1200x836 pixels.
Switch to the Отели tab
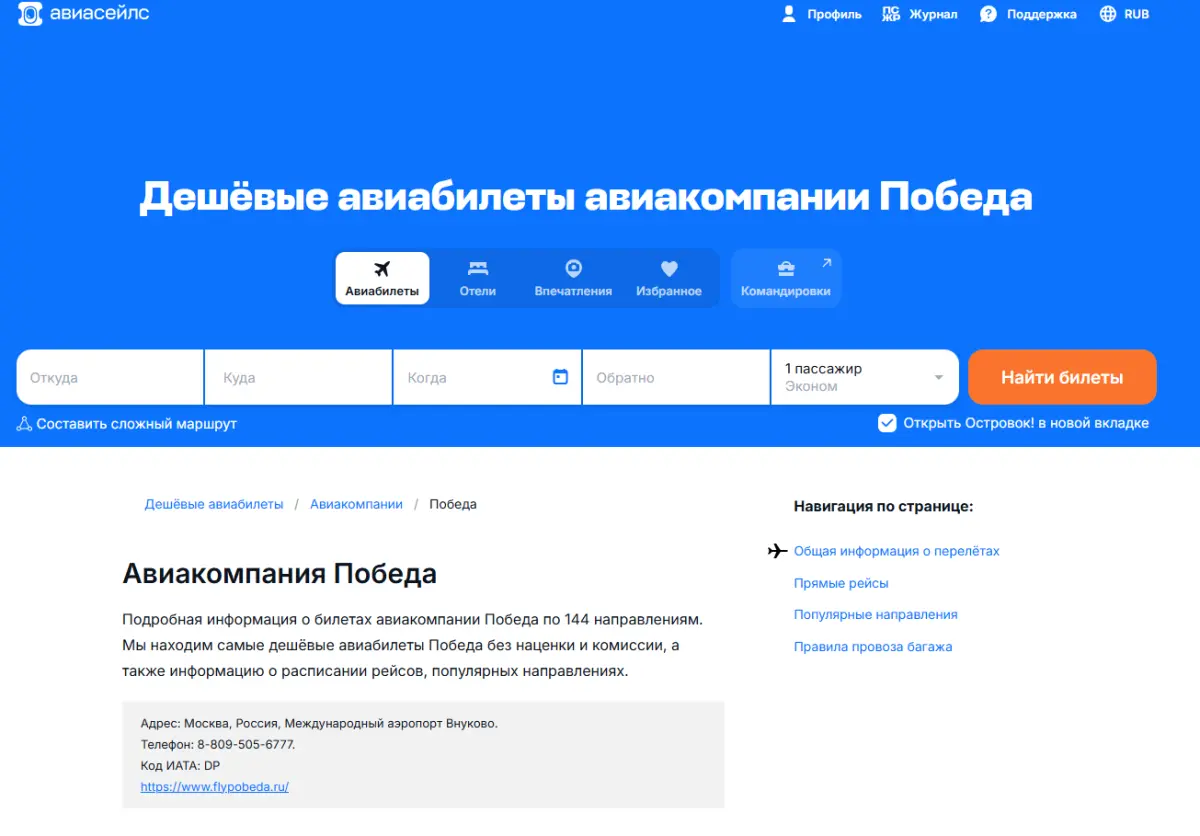point(478,278)
